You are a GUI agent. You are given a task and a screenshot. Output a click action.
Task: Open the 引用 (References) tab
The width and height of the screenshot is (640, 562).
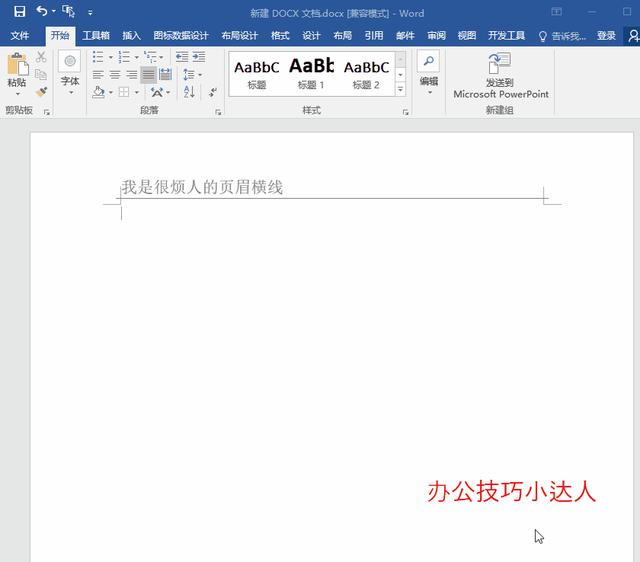(x=374, y=36)
